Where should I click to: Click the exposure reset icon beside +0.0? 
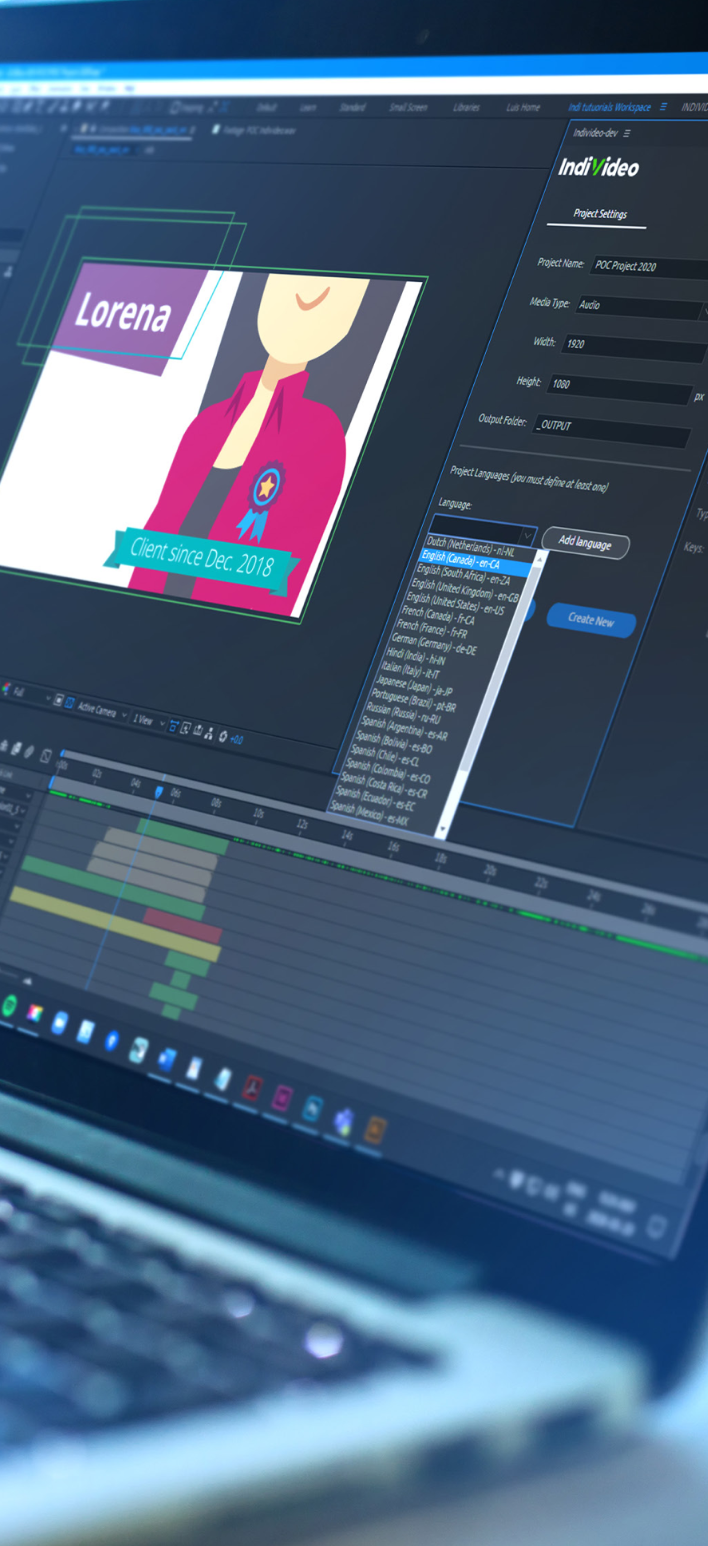223,735
